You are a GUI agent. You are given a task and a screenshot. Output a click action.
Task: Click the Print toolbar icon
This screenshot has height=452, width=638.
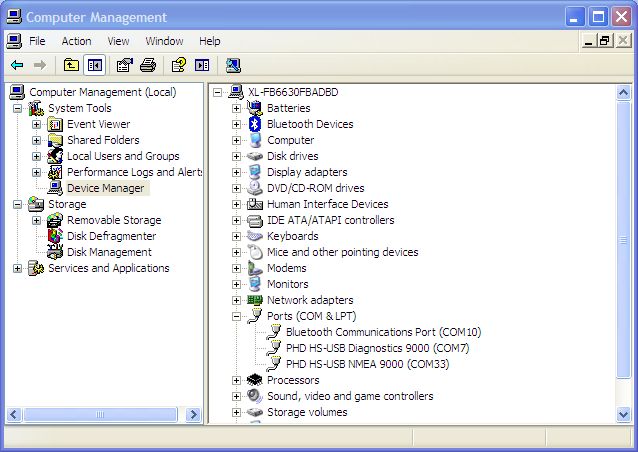point(148,65)
